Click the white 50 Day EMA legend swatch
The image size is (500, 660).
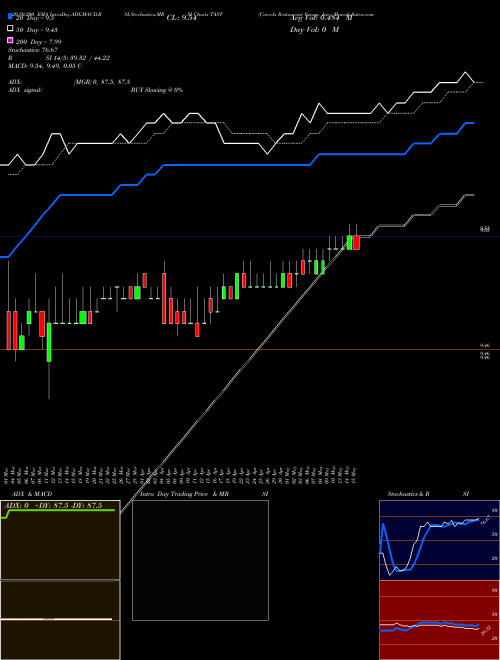(x=11, y=29)
